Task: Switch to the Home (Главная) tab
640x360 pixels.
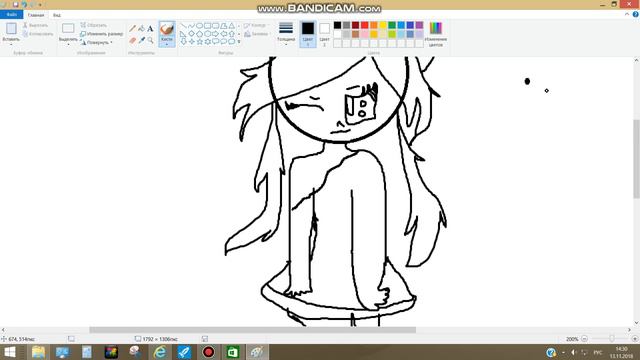Action: 36,15
